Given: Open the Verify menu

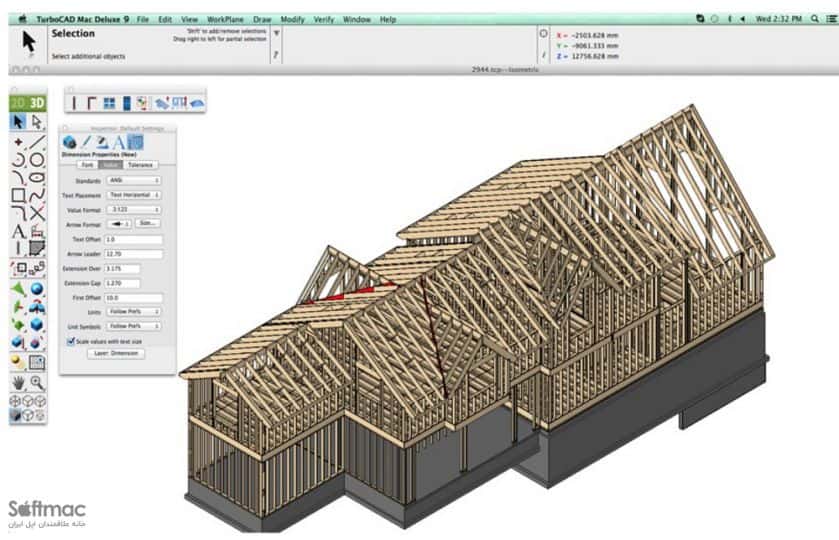Looking at the screenshot, I should pos(324,19).
